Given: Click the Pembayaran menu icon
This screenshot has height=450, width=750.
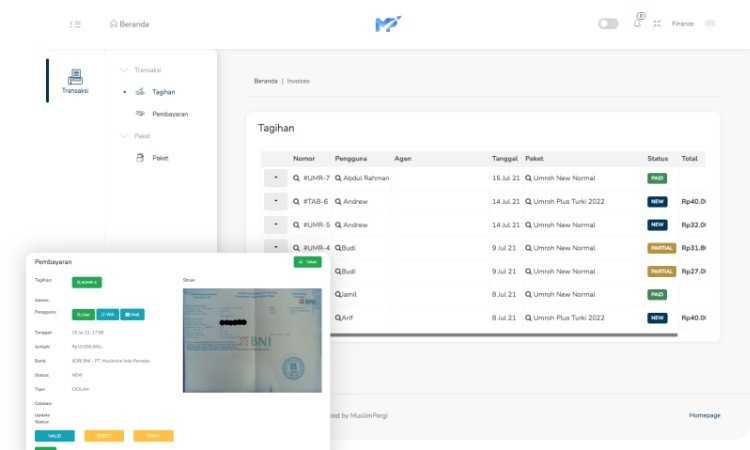Looking at the screenshot, I should point(140,113).
